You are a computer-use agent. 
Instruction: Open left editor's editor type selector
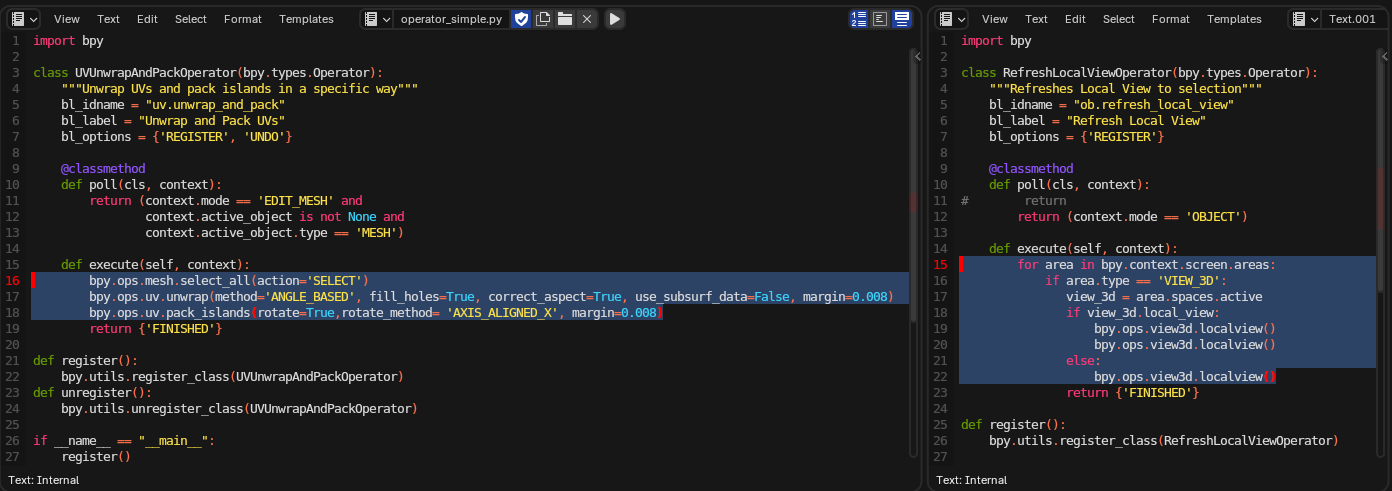(23, 19)
